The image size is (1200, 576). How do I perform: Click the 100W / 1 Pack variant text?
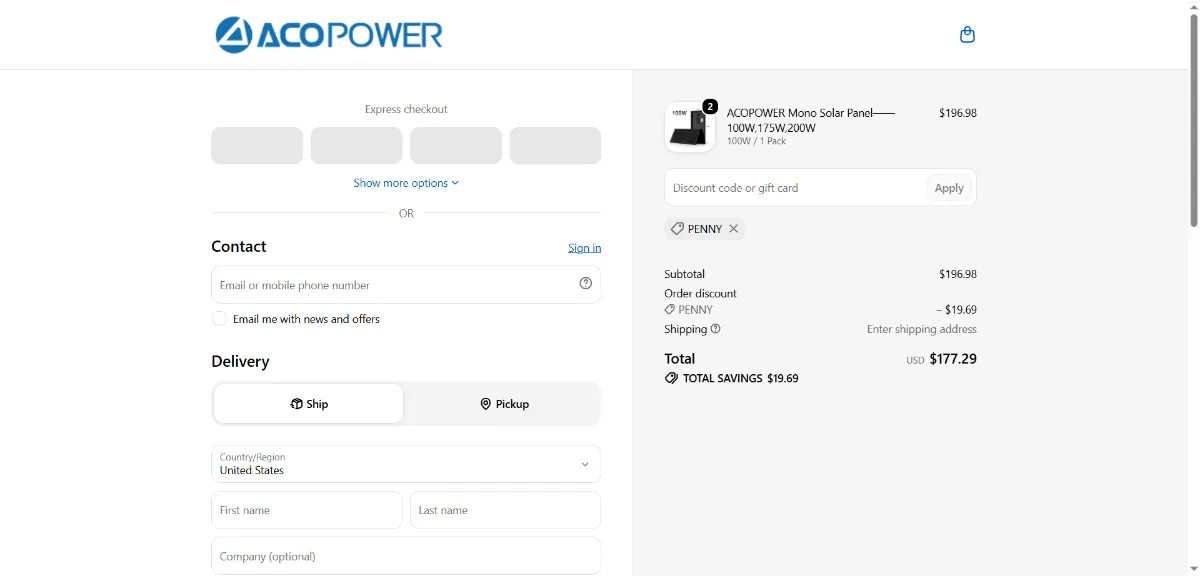[756, 141]
